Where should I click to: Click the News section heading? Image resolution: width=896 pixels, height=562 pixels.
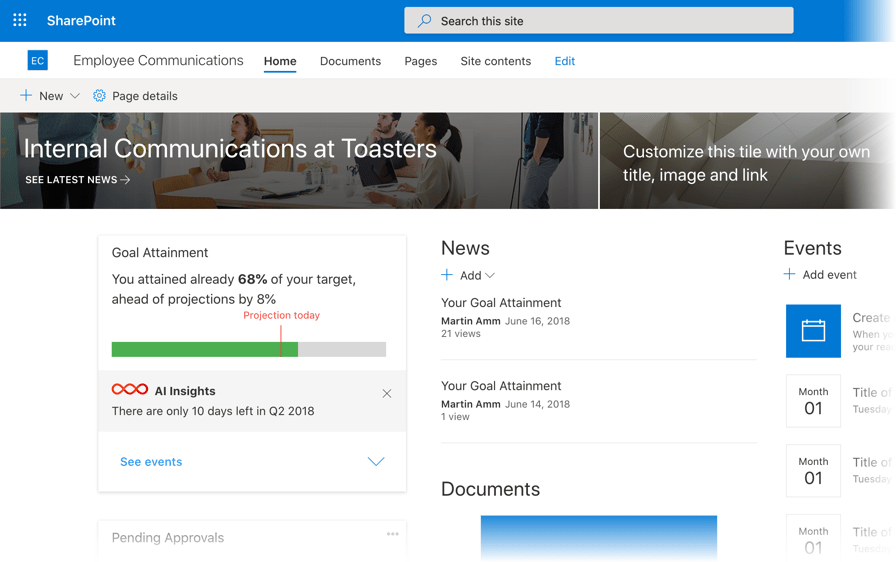pos(465,248)
